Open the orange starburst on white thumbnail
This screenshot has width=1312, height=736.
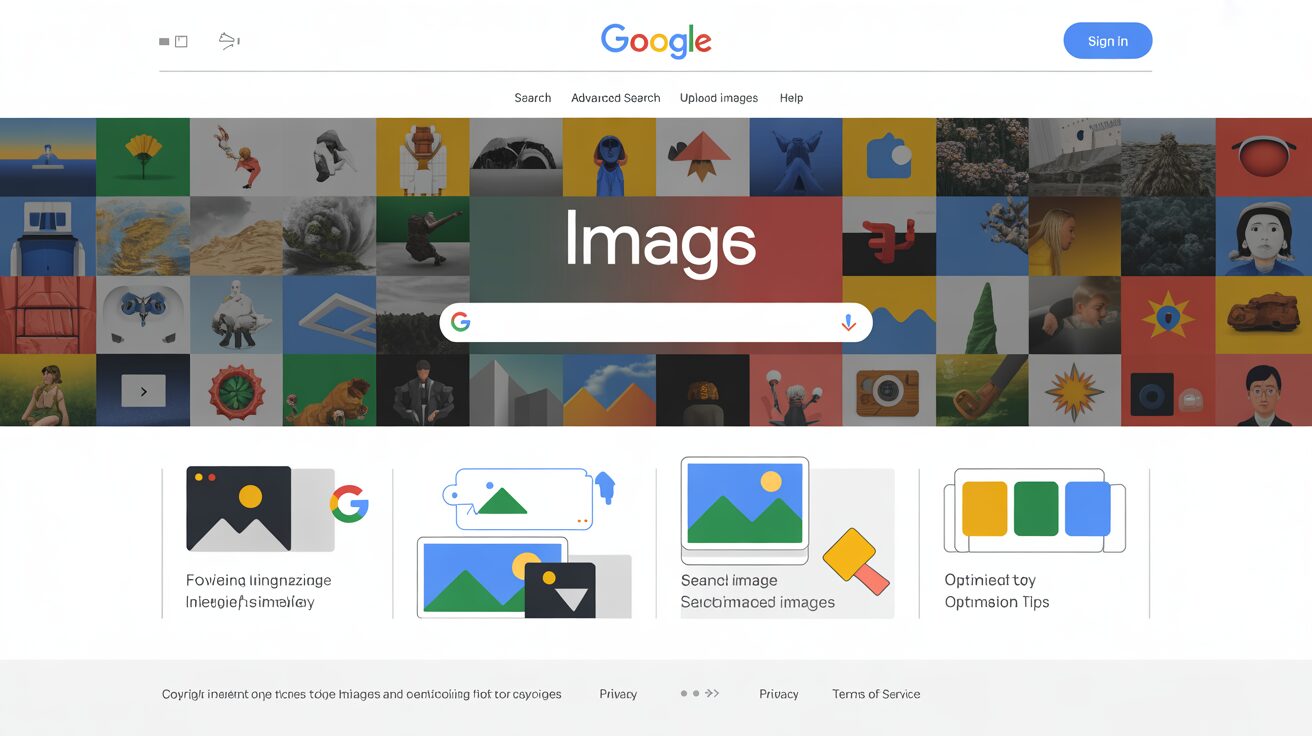point(1075,390)
